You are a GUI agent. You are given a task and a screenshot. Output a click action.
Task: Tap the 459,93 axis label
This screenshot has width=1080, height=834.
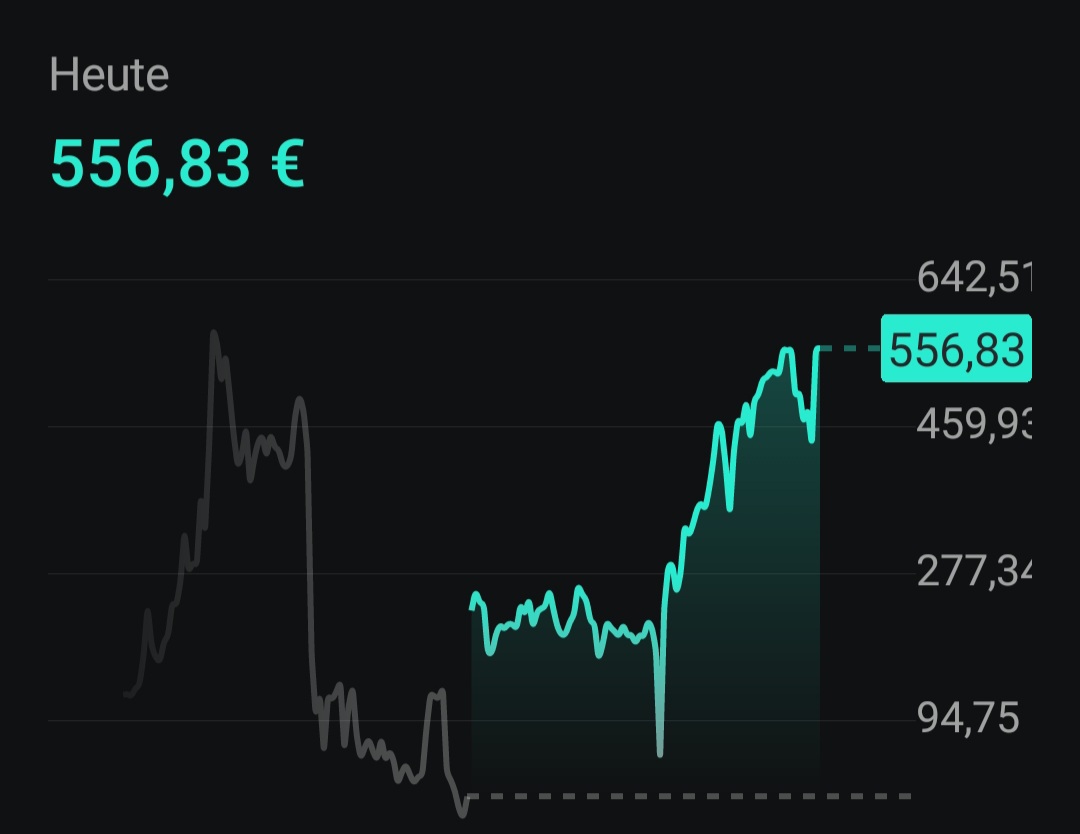click(974, 424)
